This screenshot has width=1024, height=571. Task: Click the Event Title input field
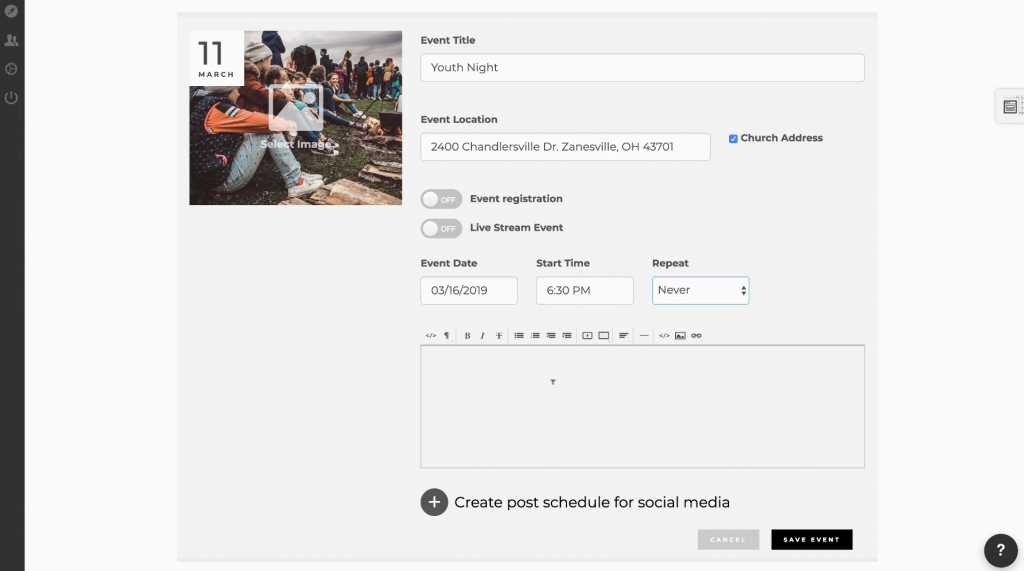tap(642, 68)
